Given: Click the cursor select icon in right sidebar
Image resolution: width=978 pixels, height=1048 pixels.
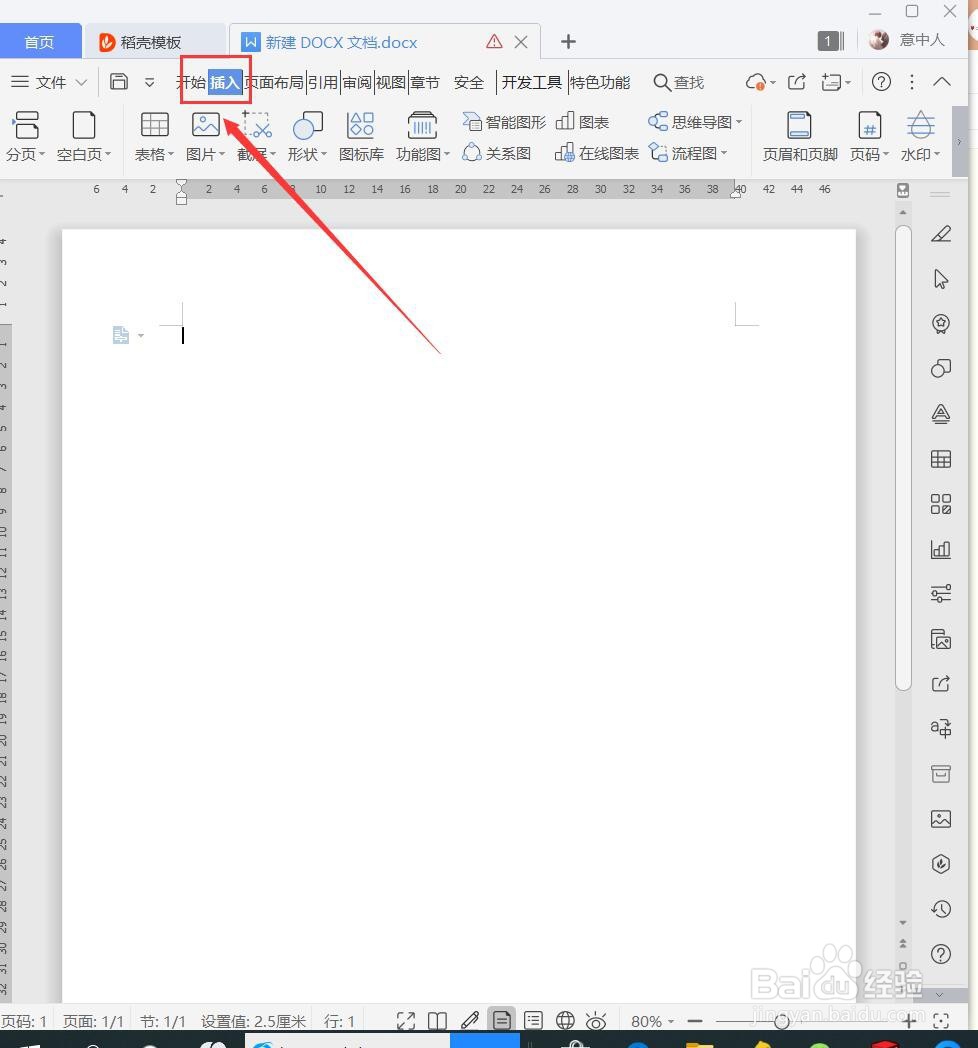Looking at the screenshot, I should (941, 279).
